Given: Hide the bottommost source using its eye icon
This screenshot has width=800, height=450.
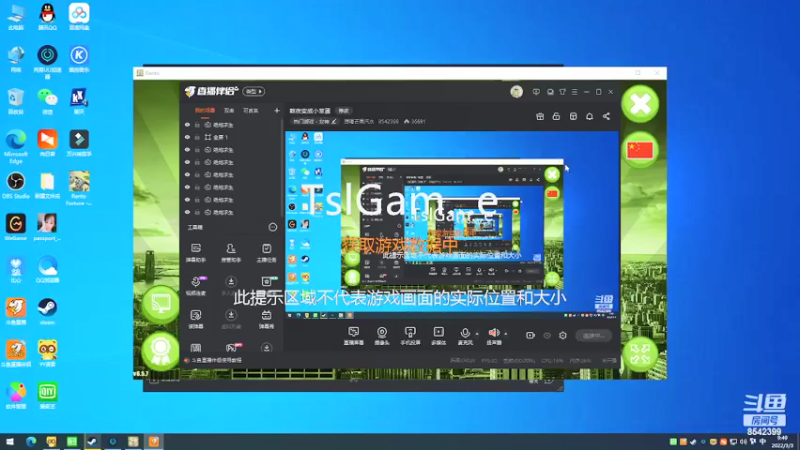Looking at the screenshot, I should tap(187, 212).
